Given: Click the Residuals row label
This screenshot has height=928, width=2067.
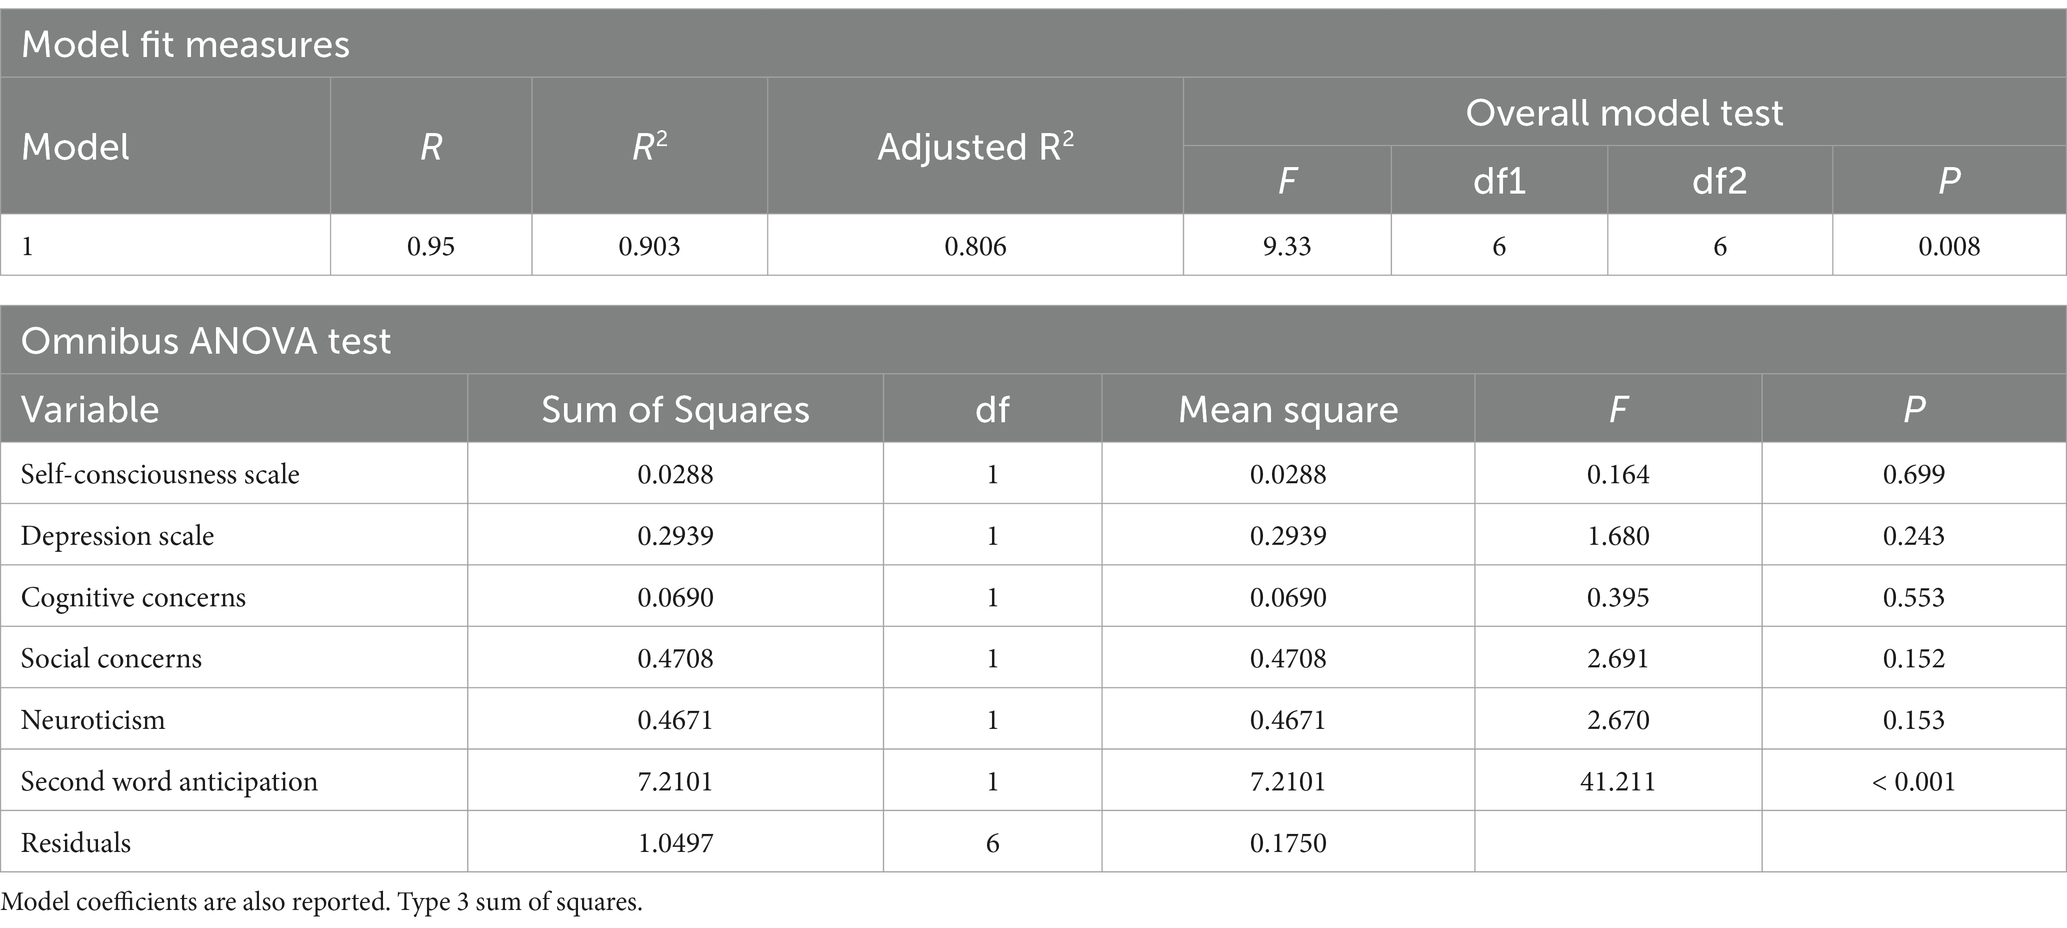Looking at the screenshot, I should 76,843.
